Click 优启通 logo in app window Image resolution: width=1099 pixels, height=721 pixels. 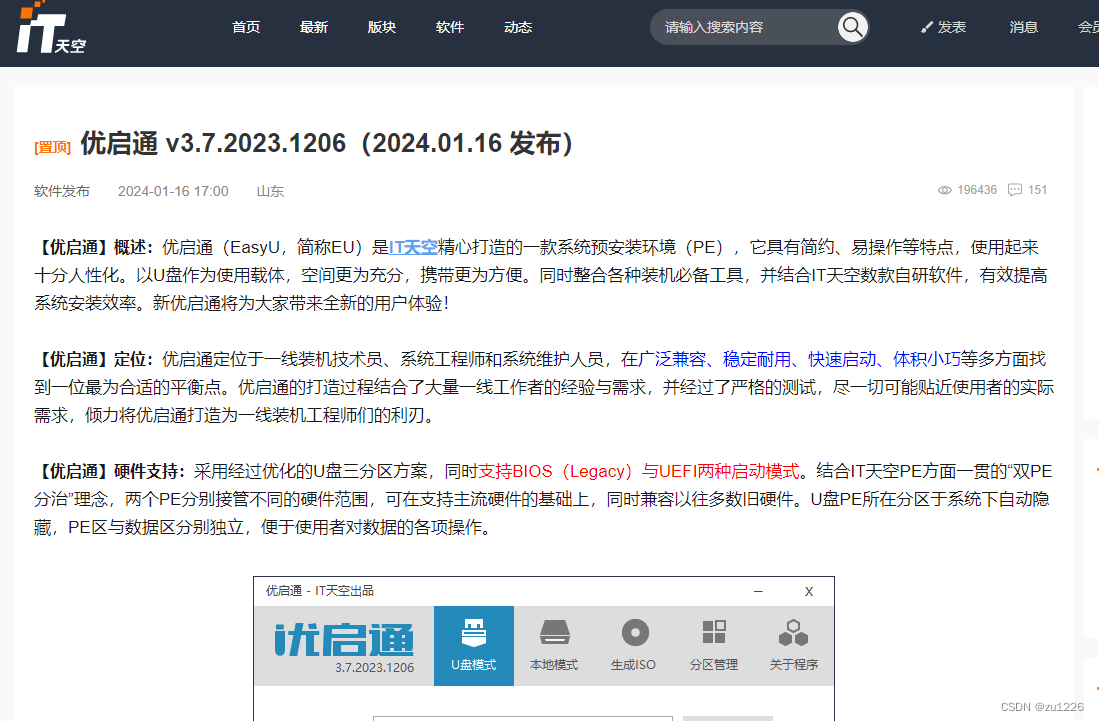click(343, 639)
